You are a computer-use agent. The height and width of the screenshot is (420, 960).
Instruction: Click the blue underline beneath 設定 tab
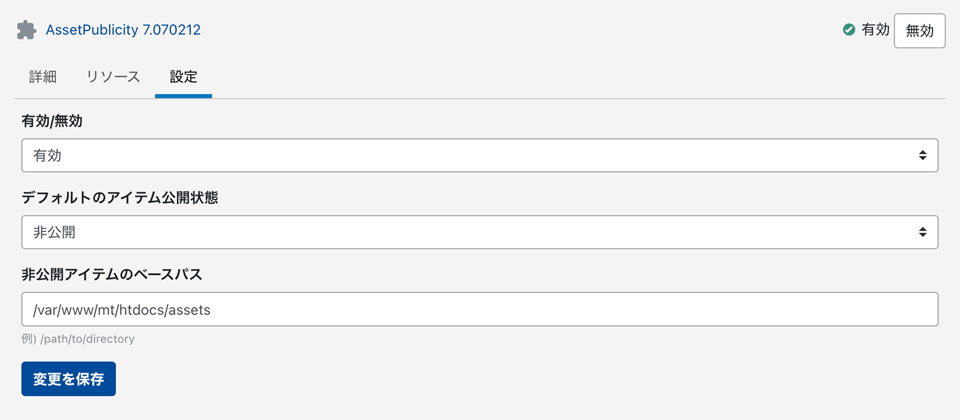point(183,96)
